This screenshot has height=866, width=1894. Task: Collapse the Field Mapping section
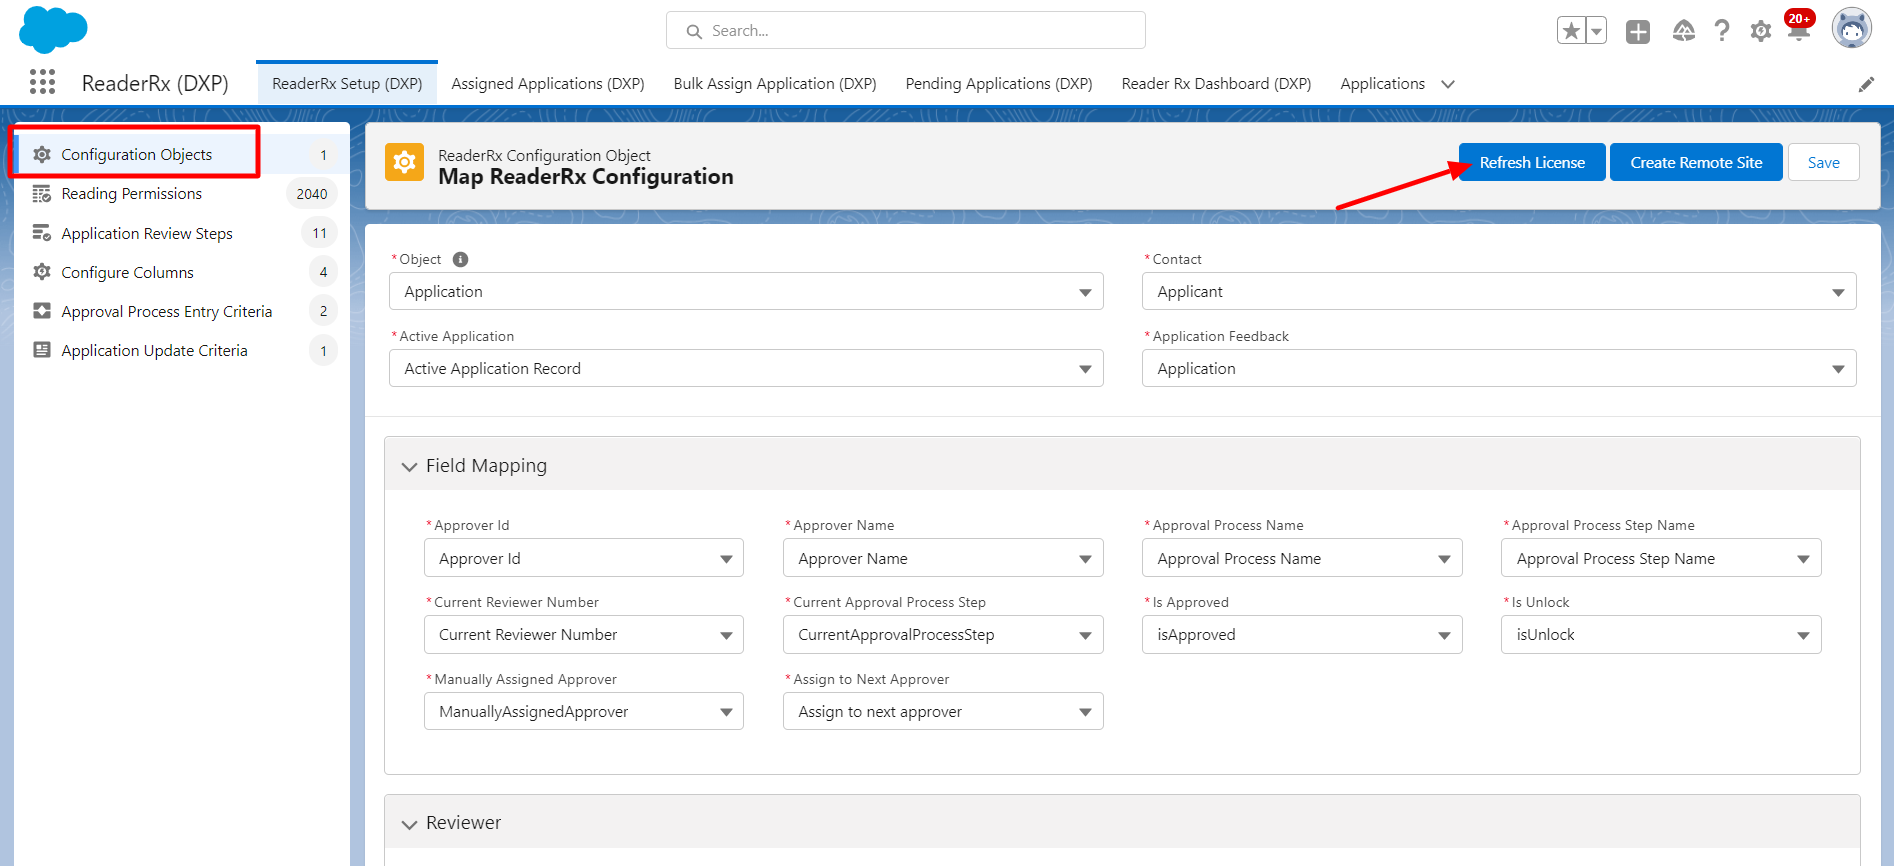pyautogui.click(x=409, y=466)
